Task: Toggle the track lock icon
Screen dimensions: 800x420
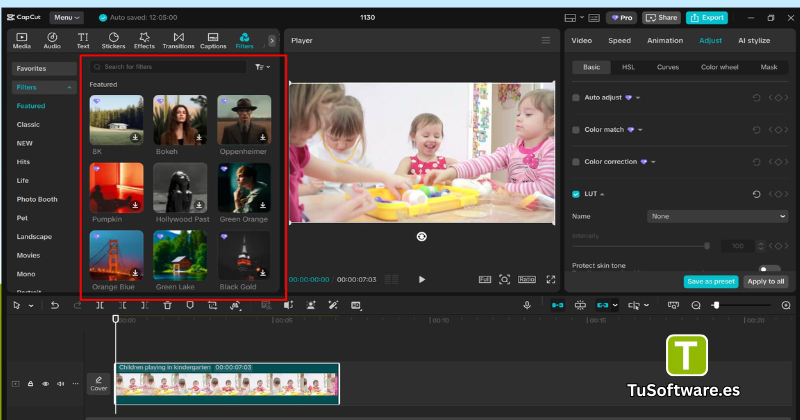Action: 31,384
